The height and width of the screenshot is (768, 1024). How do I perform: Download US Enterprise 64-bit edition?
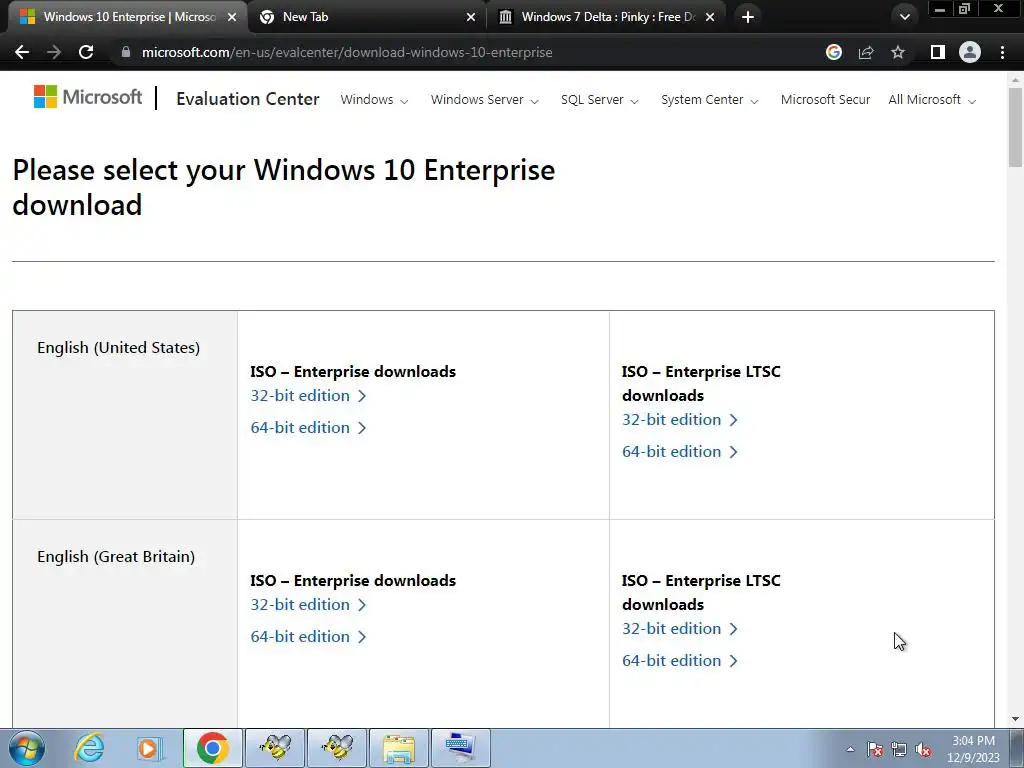(x=308, y=428)
